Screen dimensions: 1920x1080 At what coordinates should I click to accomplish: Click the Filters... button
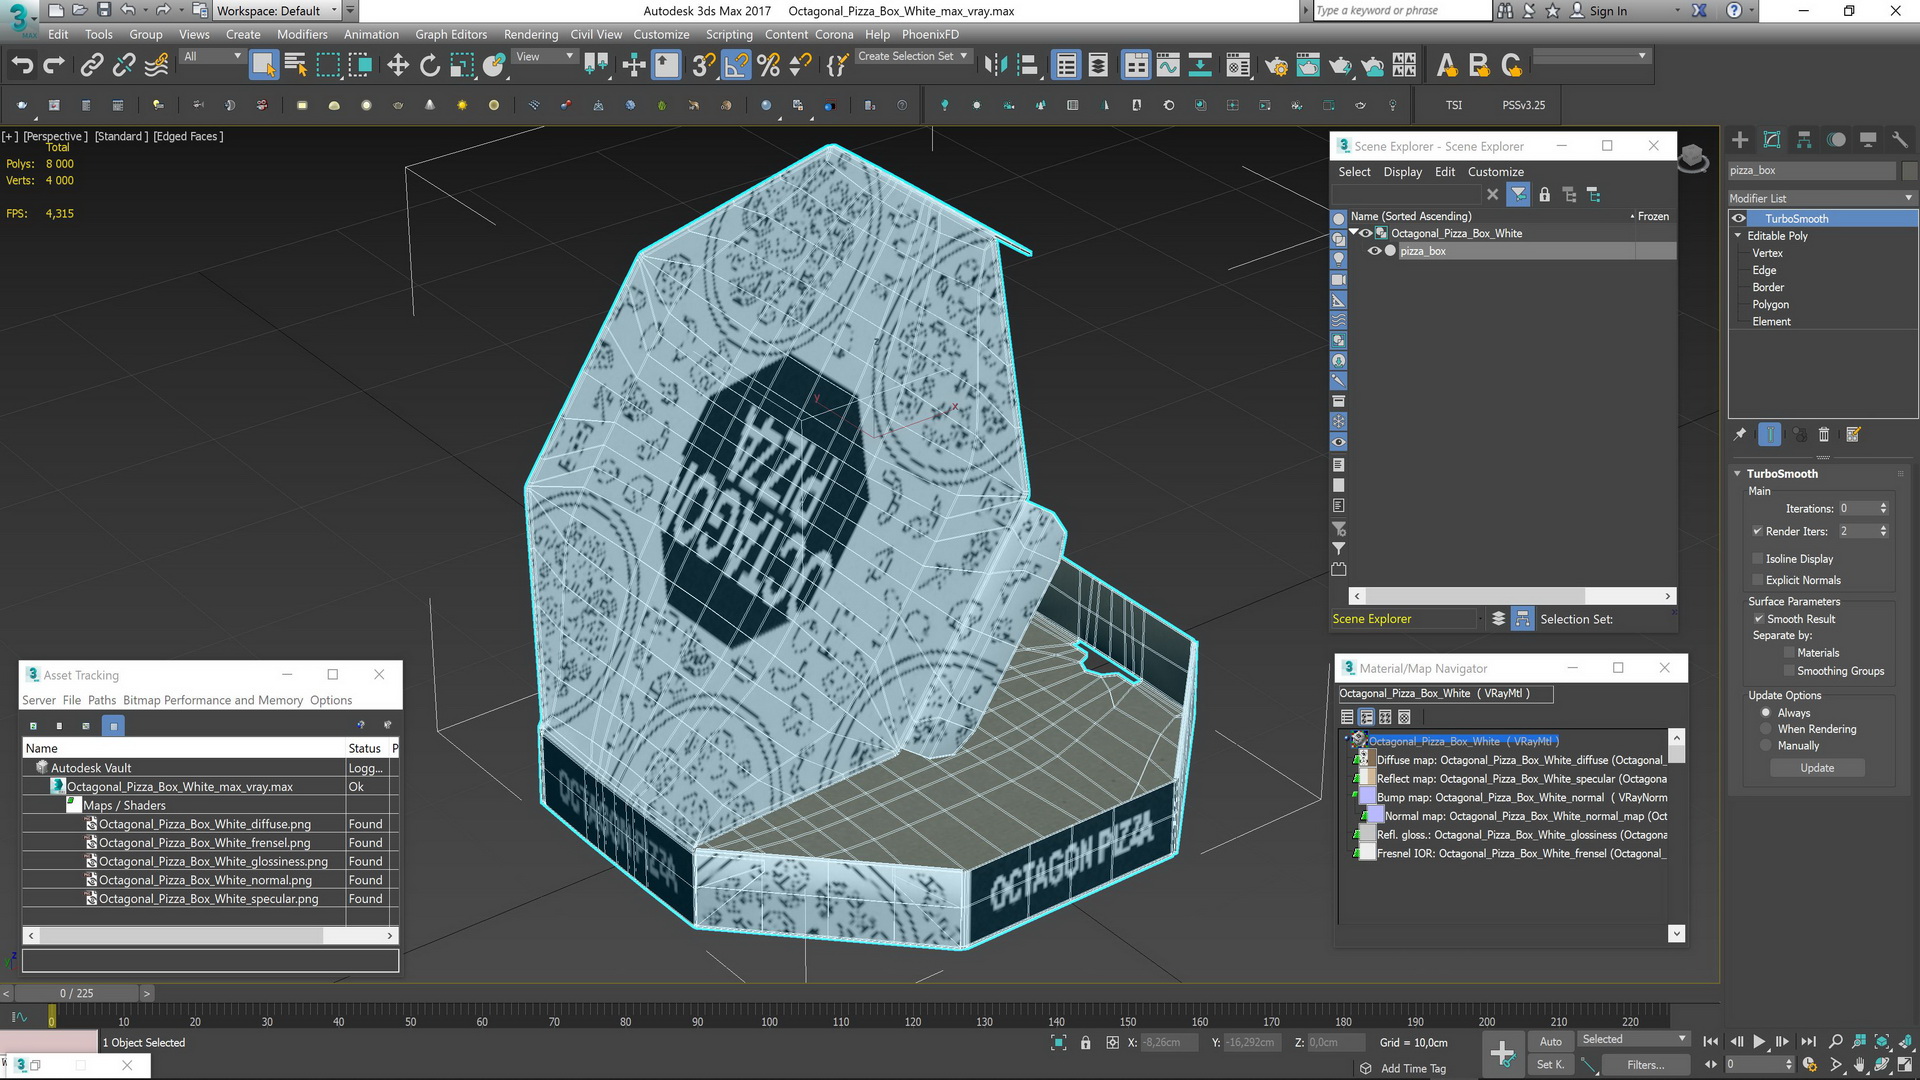1645,1065
